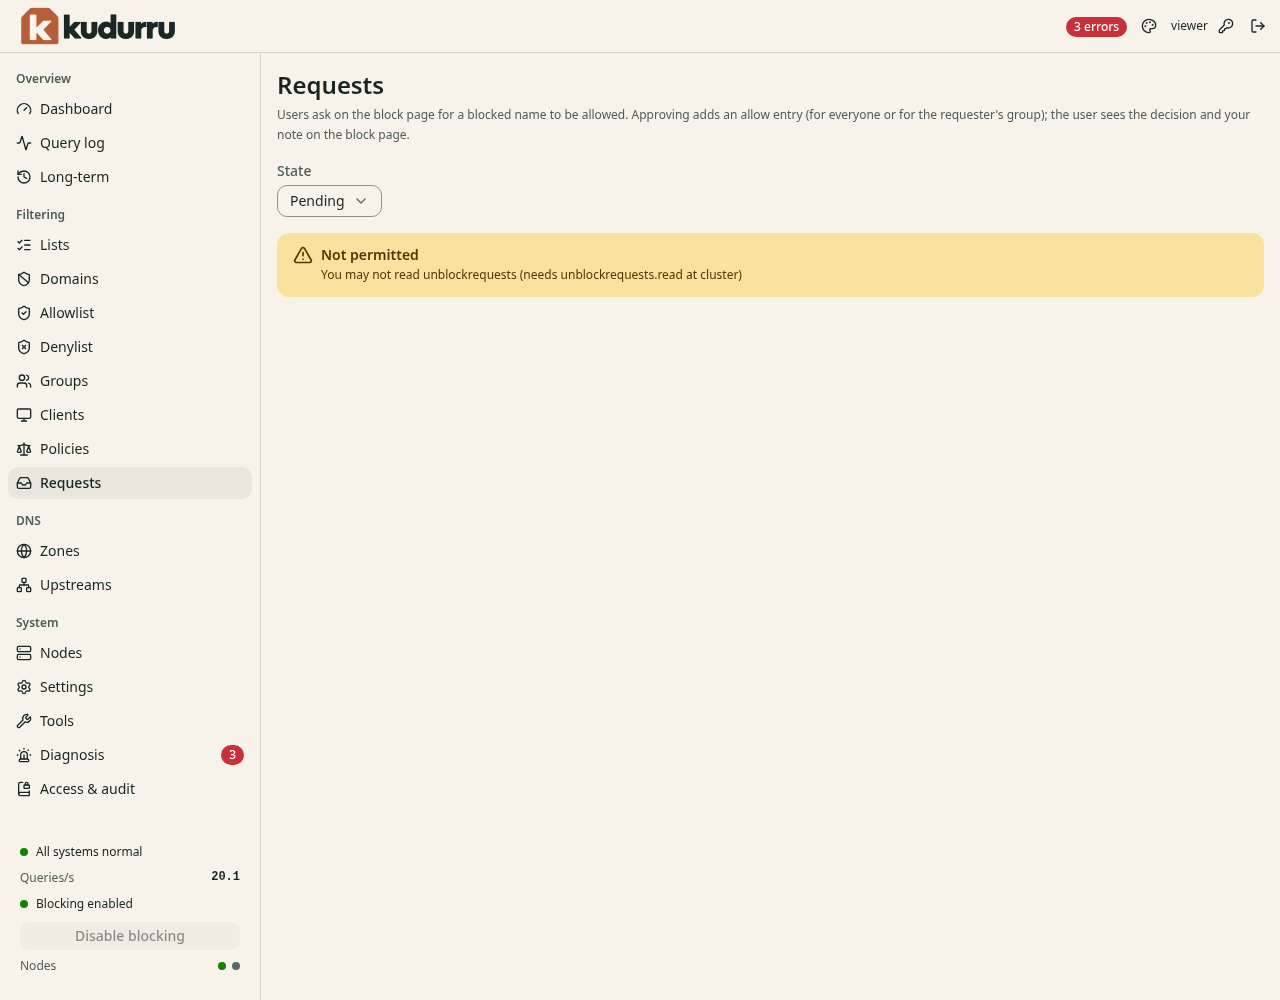1280x1000 pixels.
Task: Open the State Pending dropdown
Action: 329,201
